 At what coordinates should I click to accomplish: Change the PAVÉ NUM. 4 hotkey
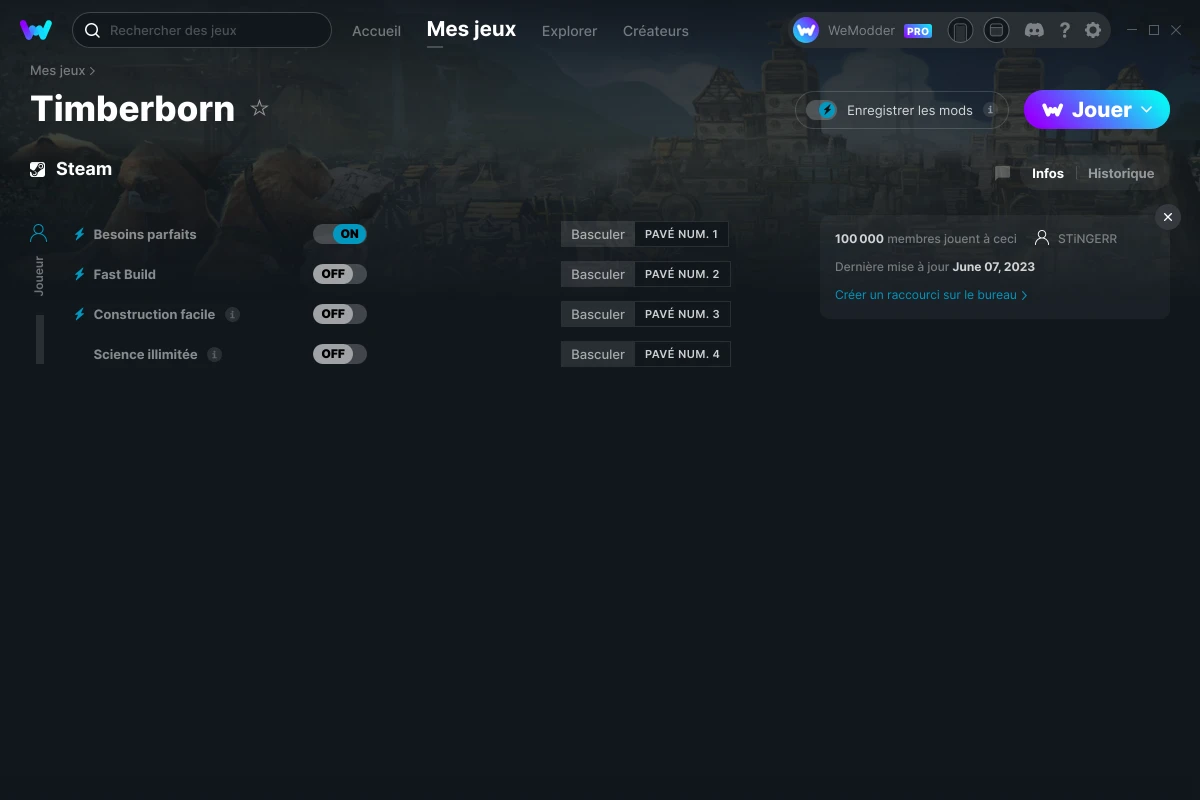click(682, 354)
